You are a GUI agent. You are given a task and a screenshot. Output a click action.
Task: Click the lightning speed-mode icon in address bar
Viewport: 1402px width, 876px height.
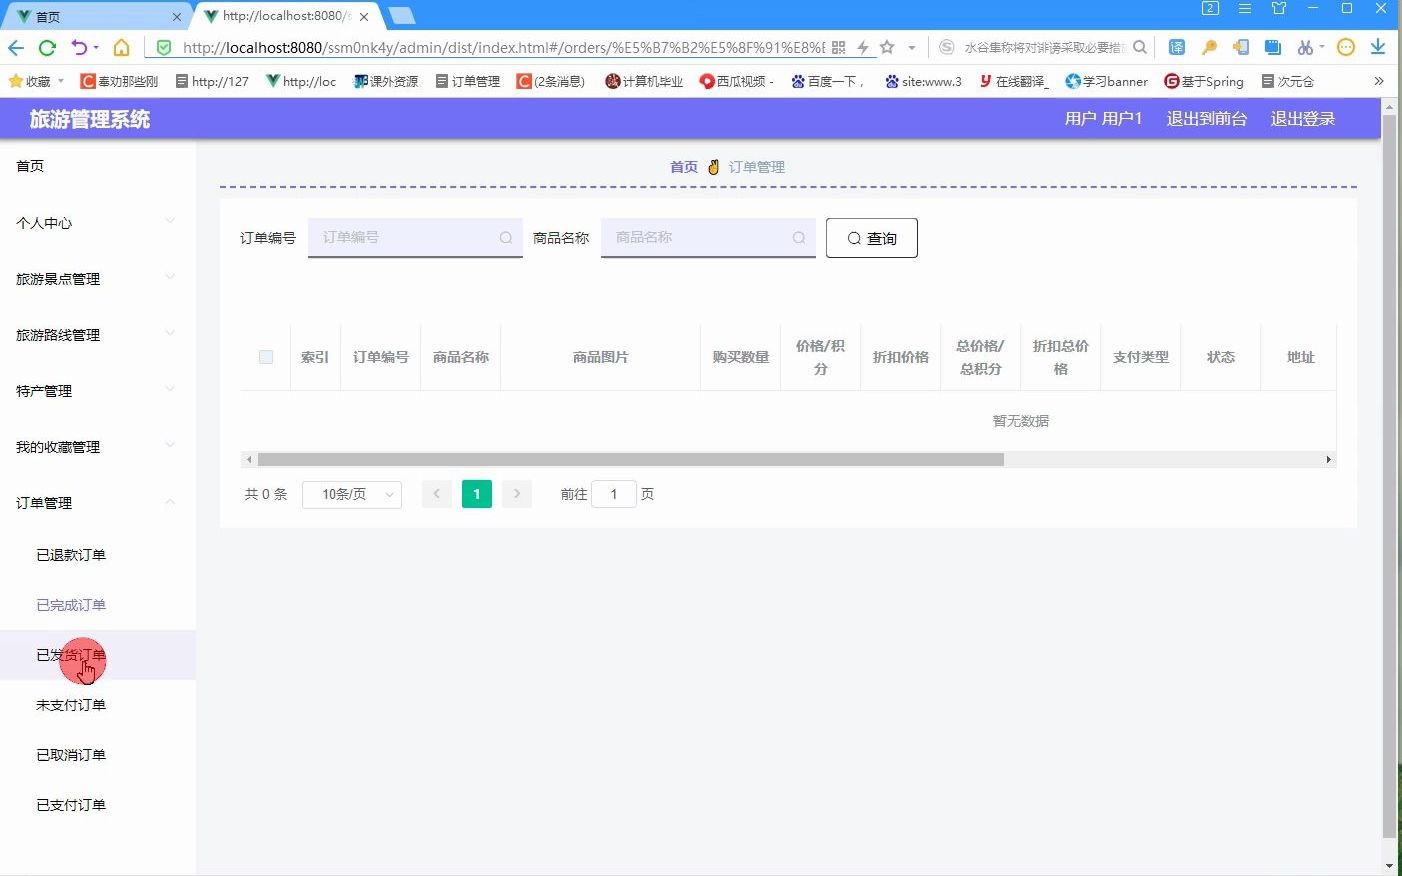tap(863, 47)
